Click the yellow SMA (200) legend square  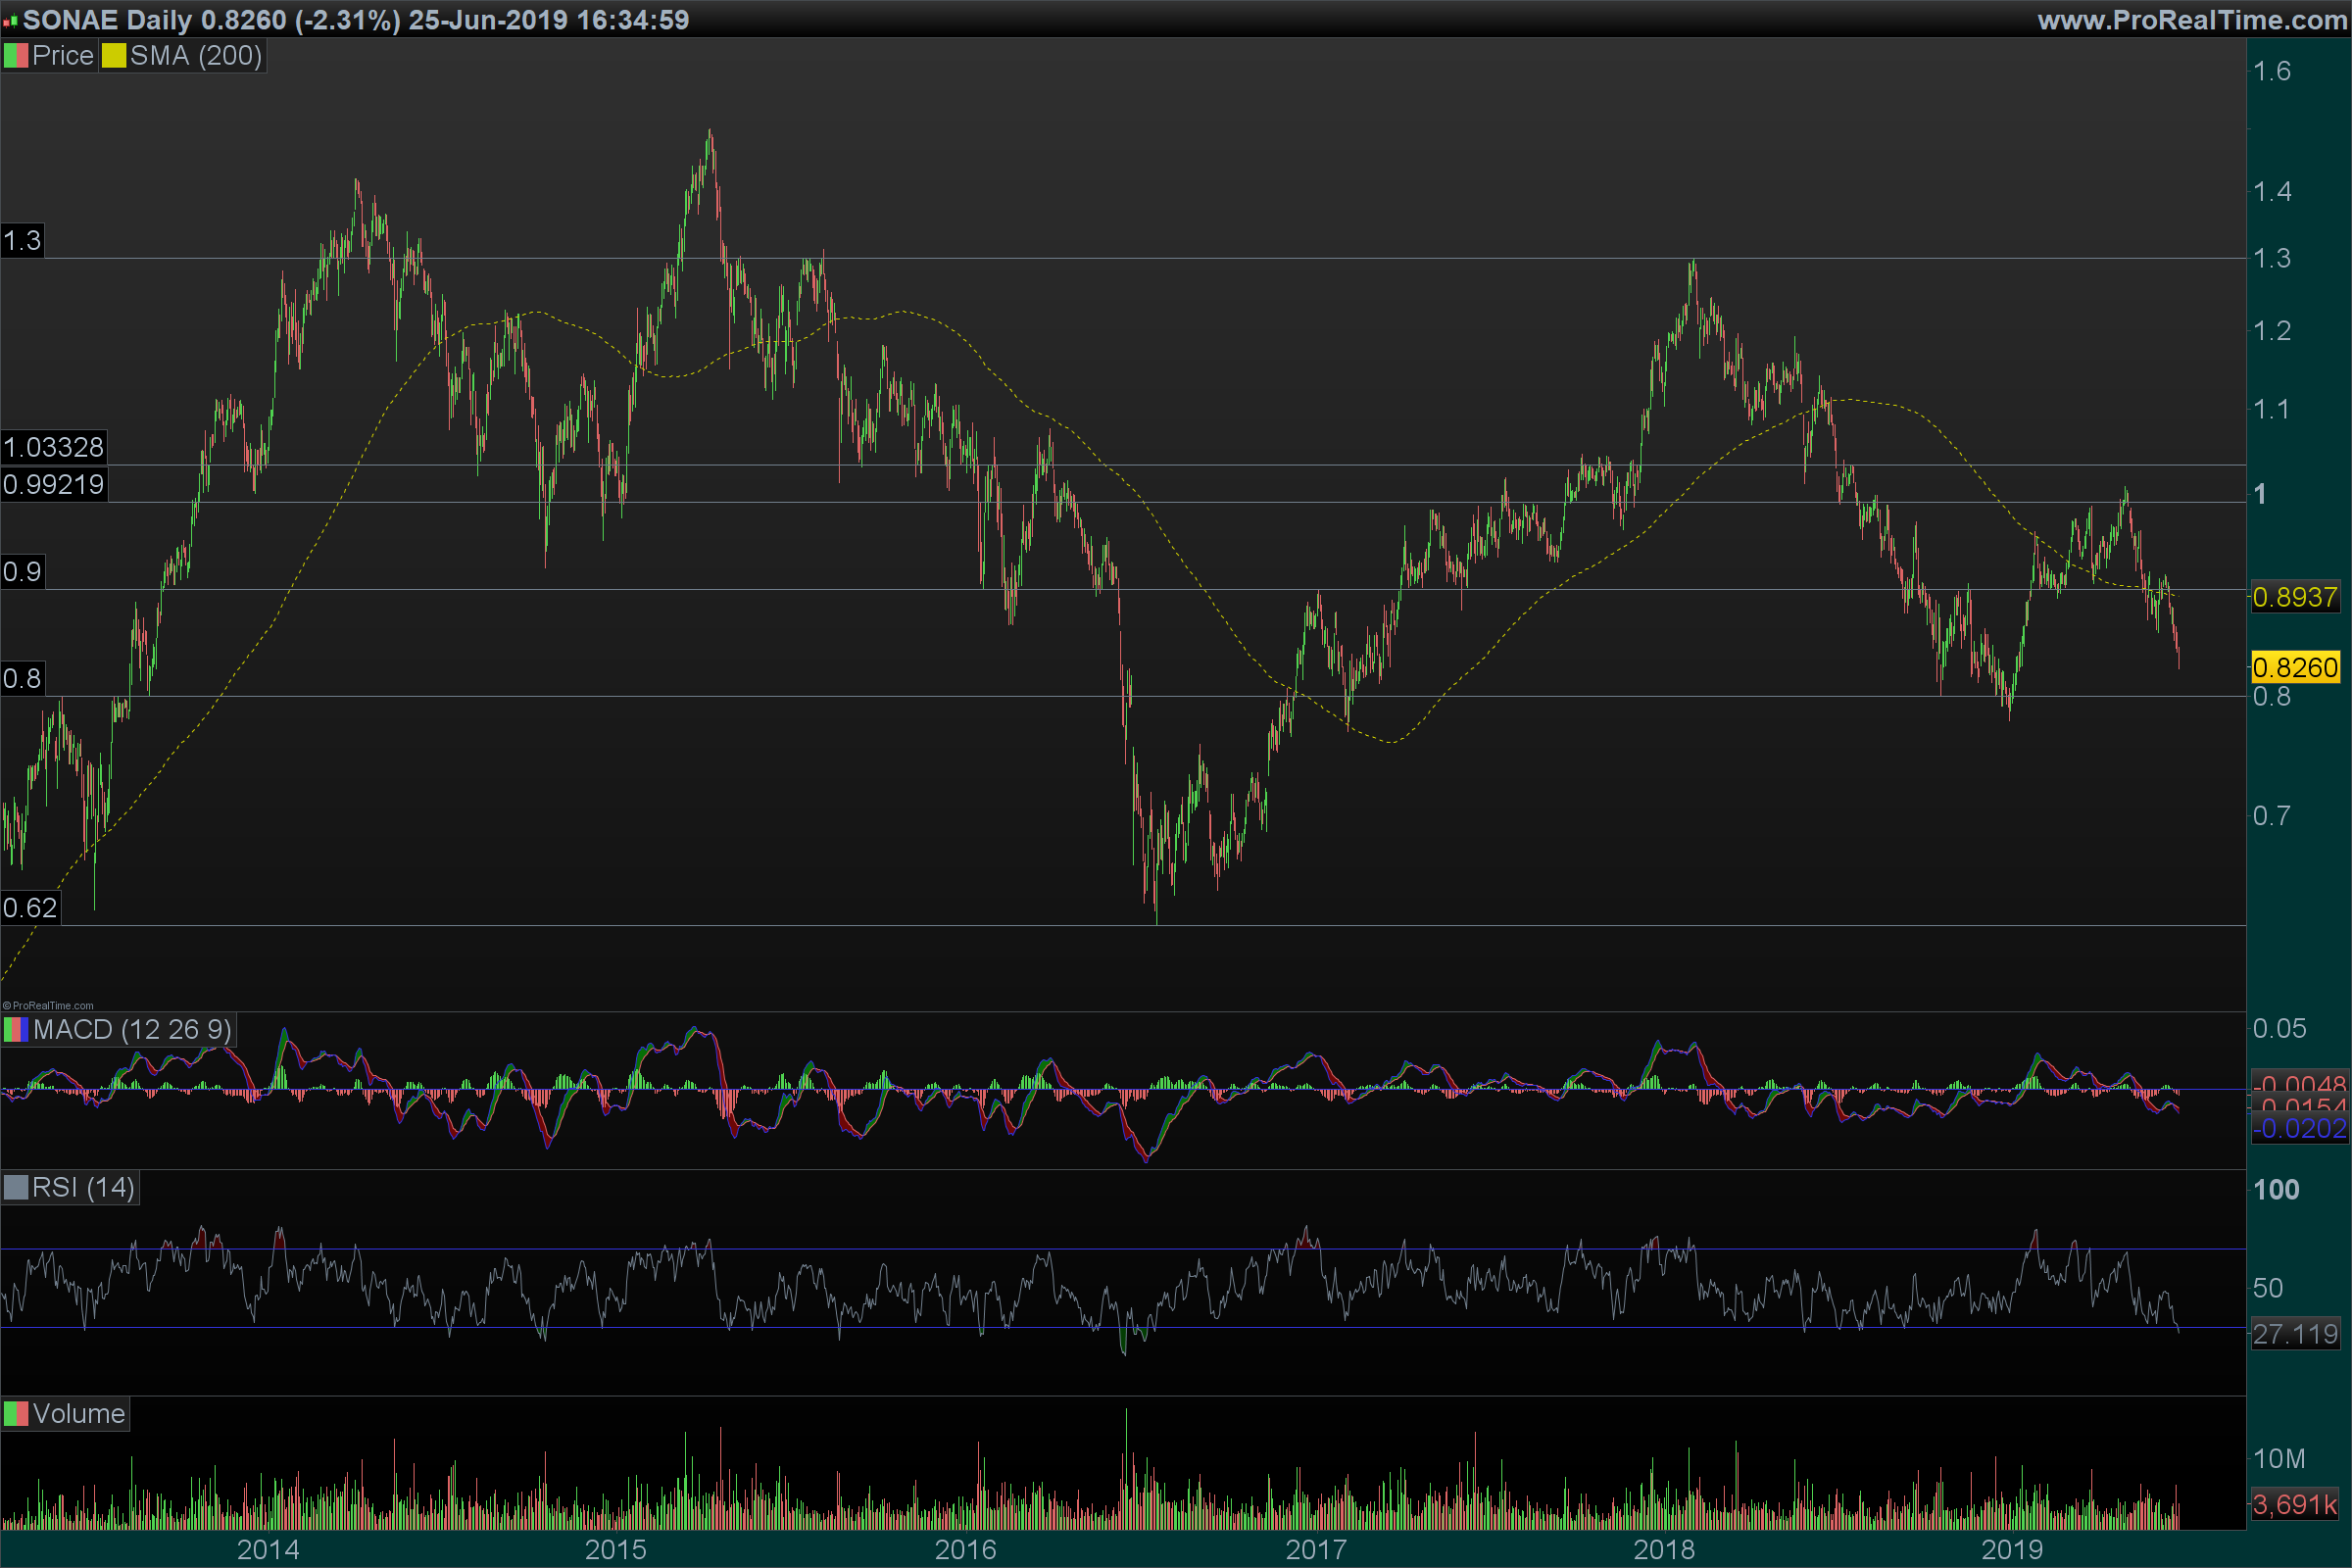pos(113,56)
